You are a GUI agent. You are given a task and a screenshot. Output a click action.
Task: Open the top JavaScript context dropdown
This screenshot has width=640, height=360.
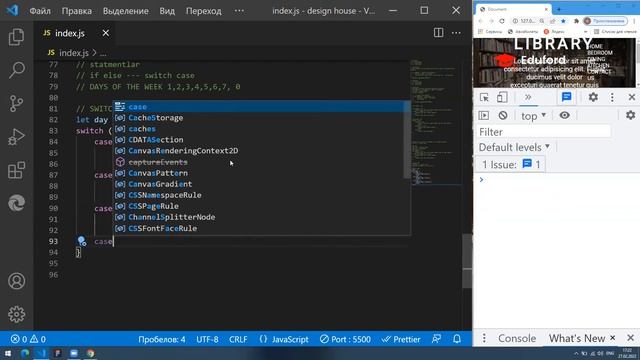click(x=533, y=116)
